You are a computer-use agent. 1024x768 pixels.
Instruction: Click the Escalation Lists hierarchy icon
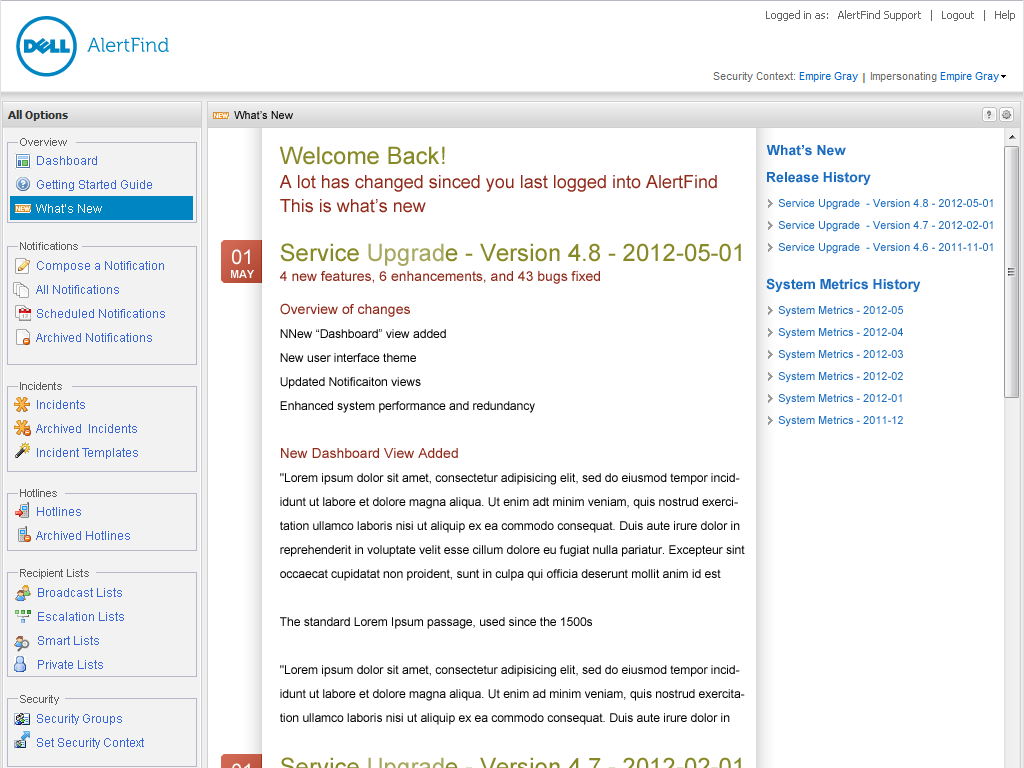[x=23, y=616]
